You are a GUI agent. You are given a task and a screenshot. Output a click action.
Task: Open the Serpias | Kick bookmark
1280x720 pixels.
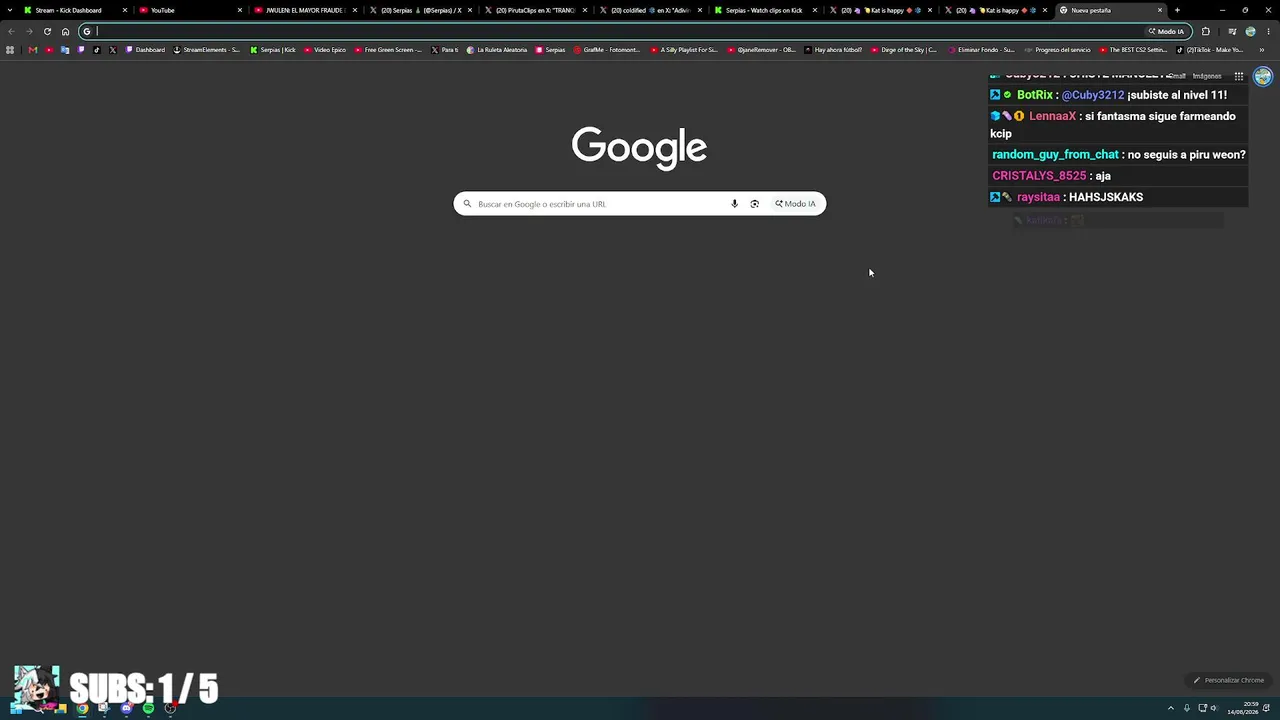pos(273,50)
